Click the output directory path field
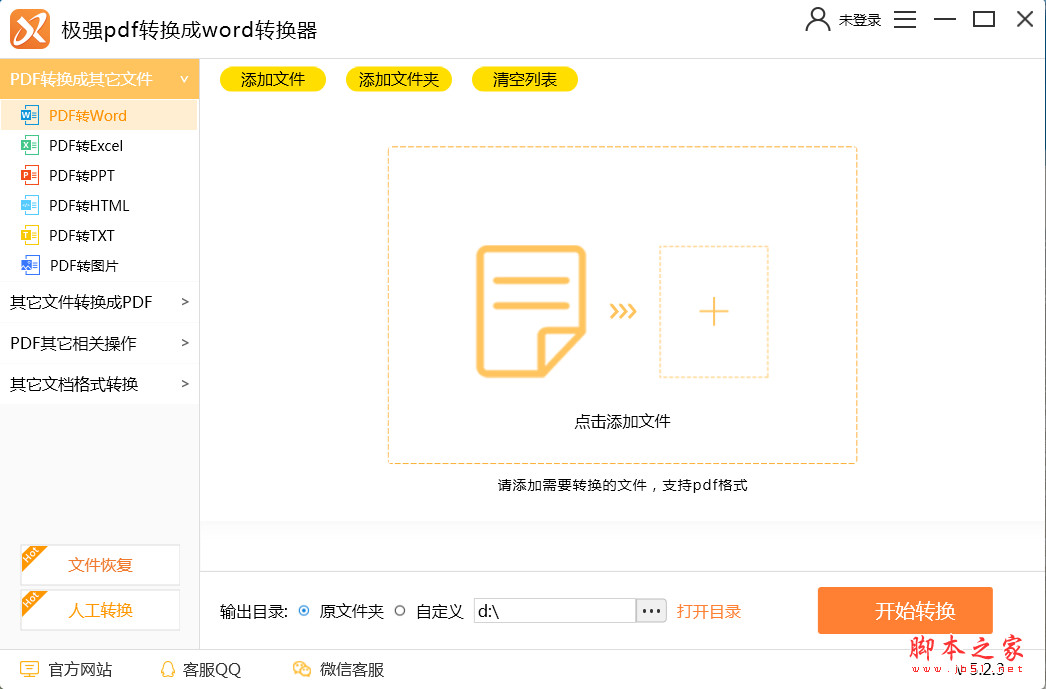Screen dimensions: 1046x689 tap(554, 611)
